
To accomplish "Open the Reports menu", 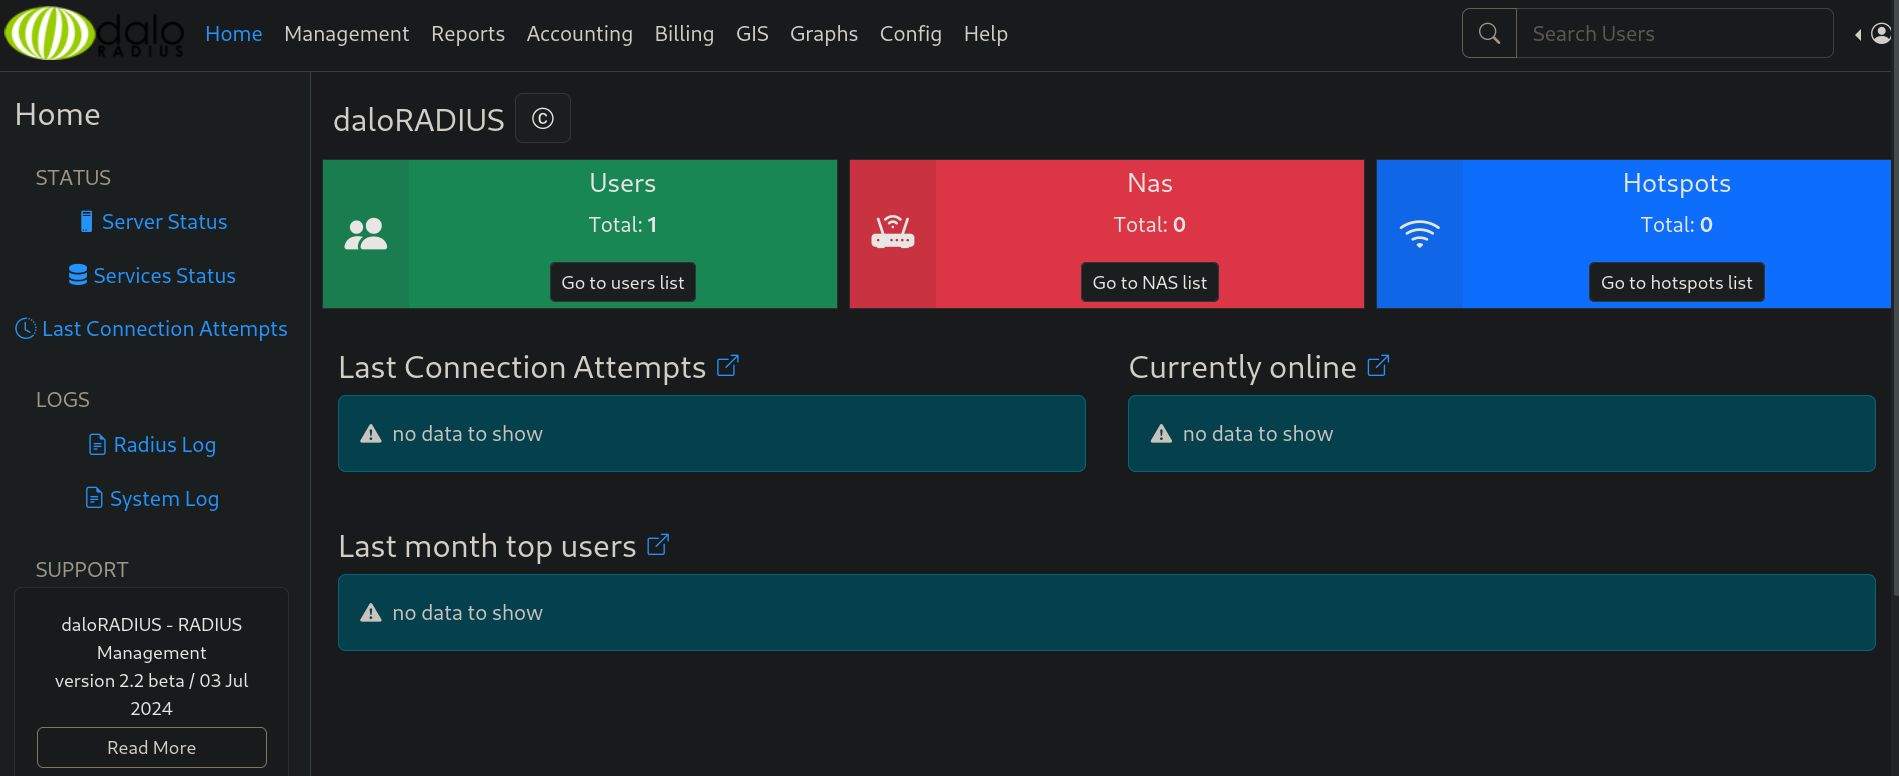I will pos(468,34).
